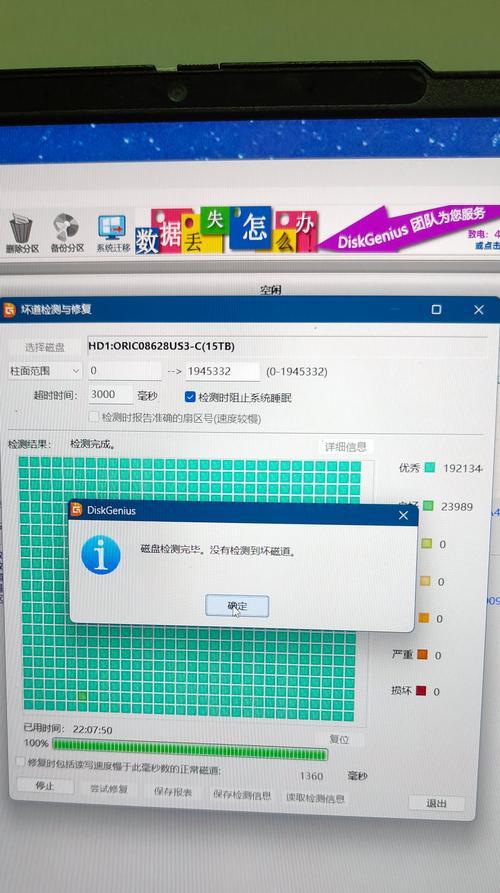This screenshot has width=500, height=893.
Task: Click the 损坏 red color swatch
Action: pos(421,691)
